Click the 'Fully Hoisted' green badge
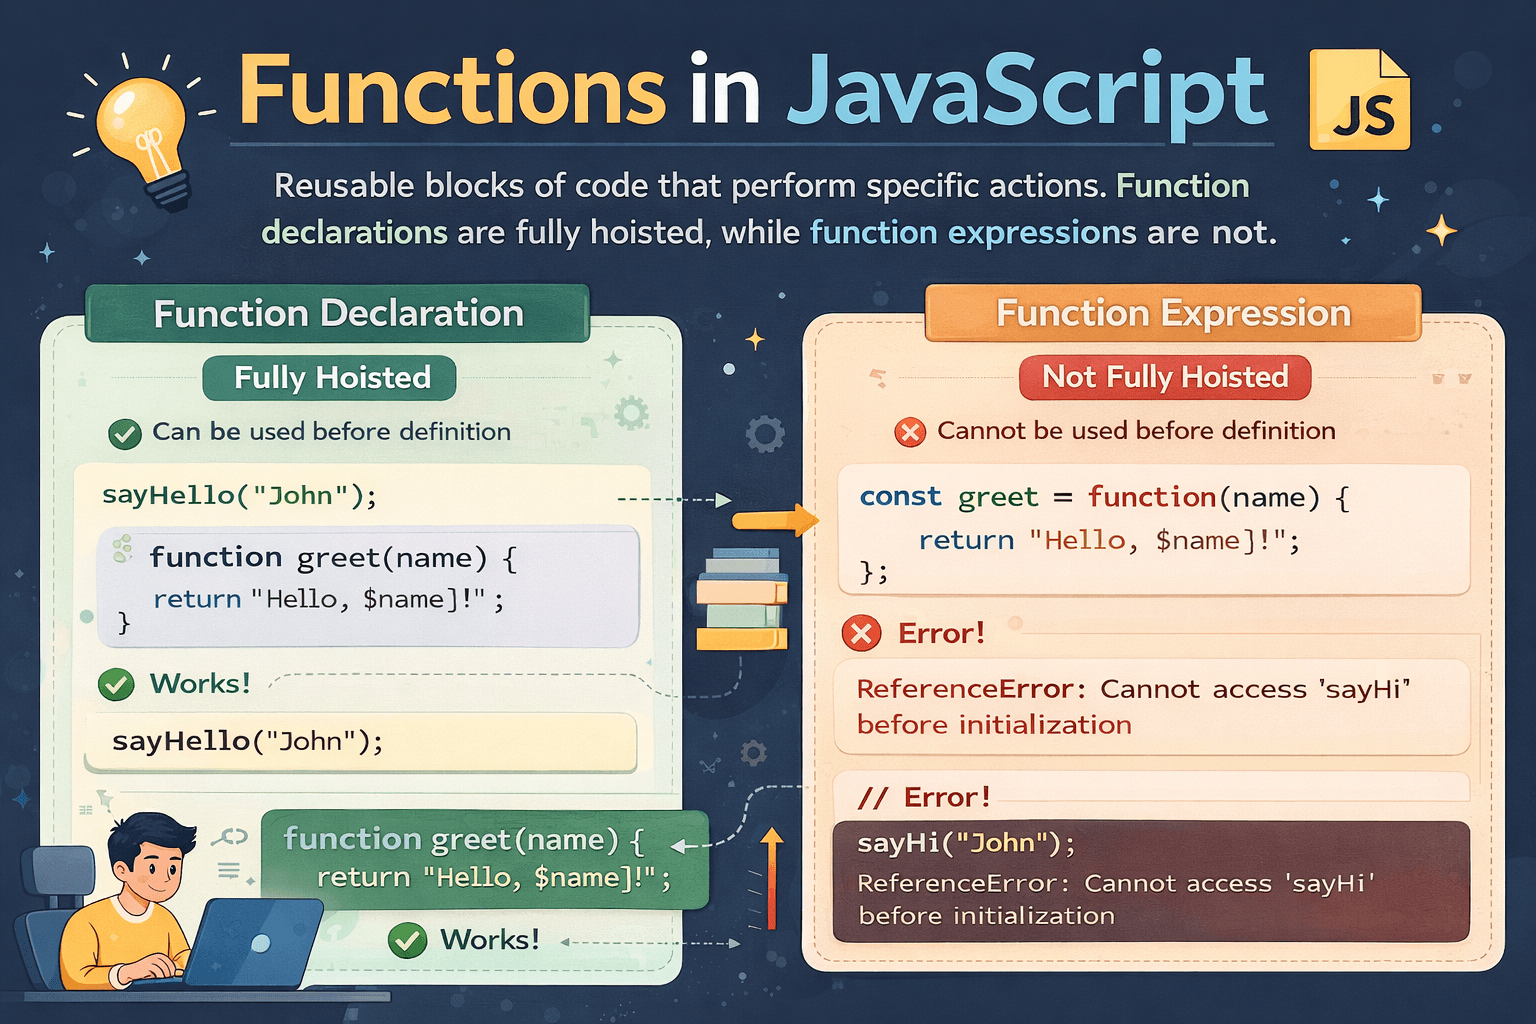The width and height of the screenshot is (1536, 1024). coord(329,378)
